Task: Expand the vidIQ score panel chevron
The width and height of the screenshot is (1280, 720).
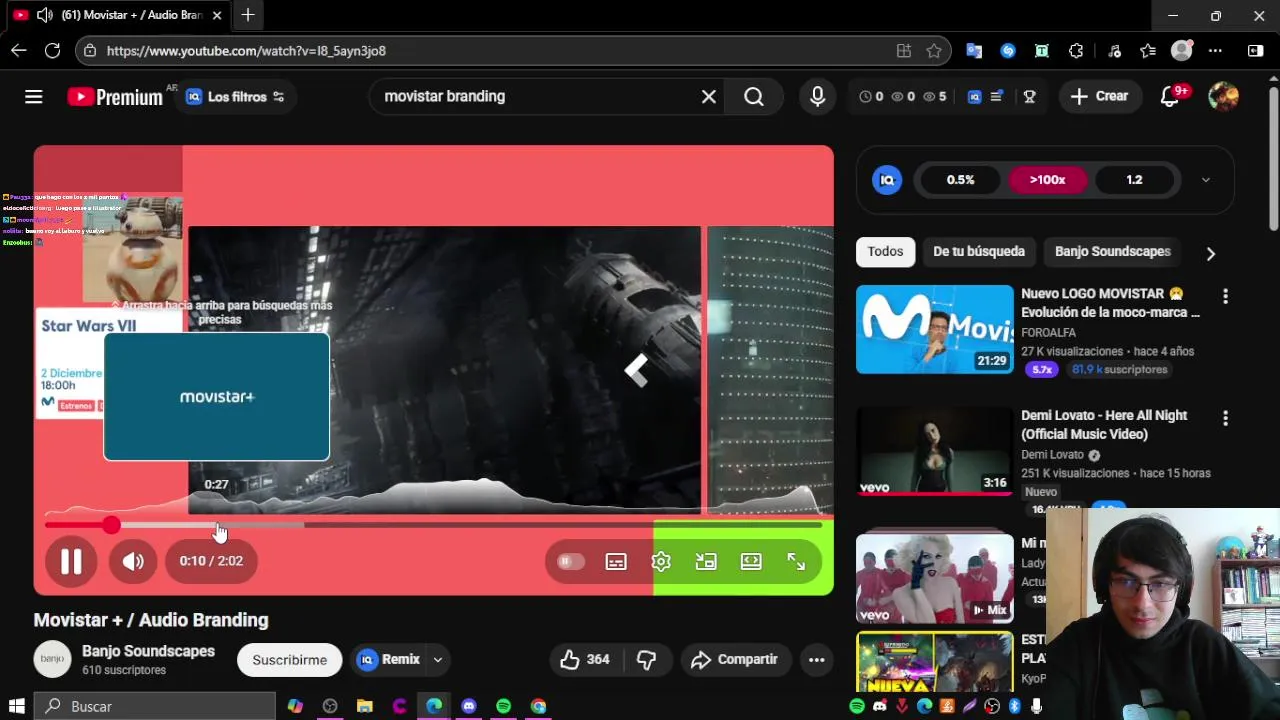Action: [x=1206, y=180]
